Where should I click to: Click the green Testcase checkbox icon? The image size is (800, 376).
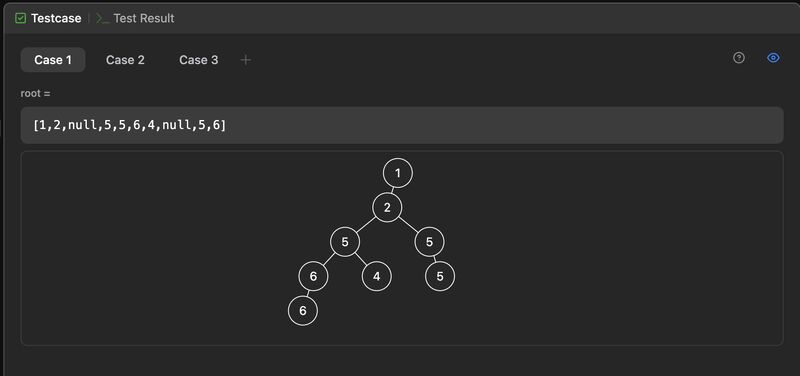[x=20, y=18]
